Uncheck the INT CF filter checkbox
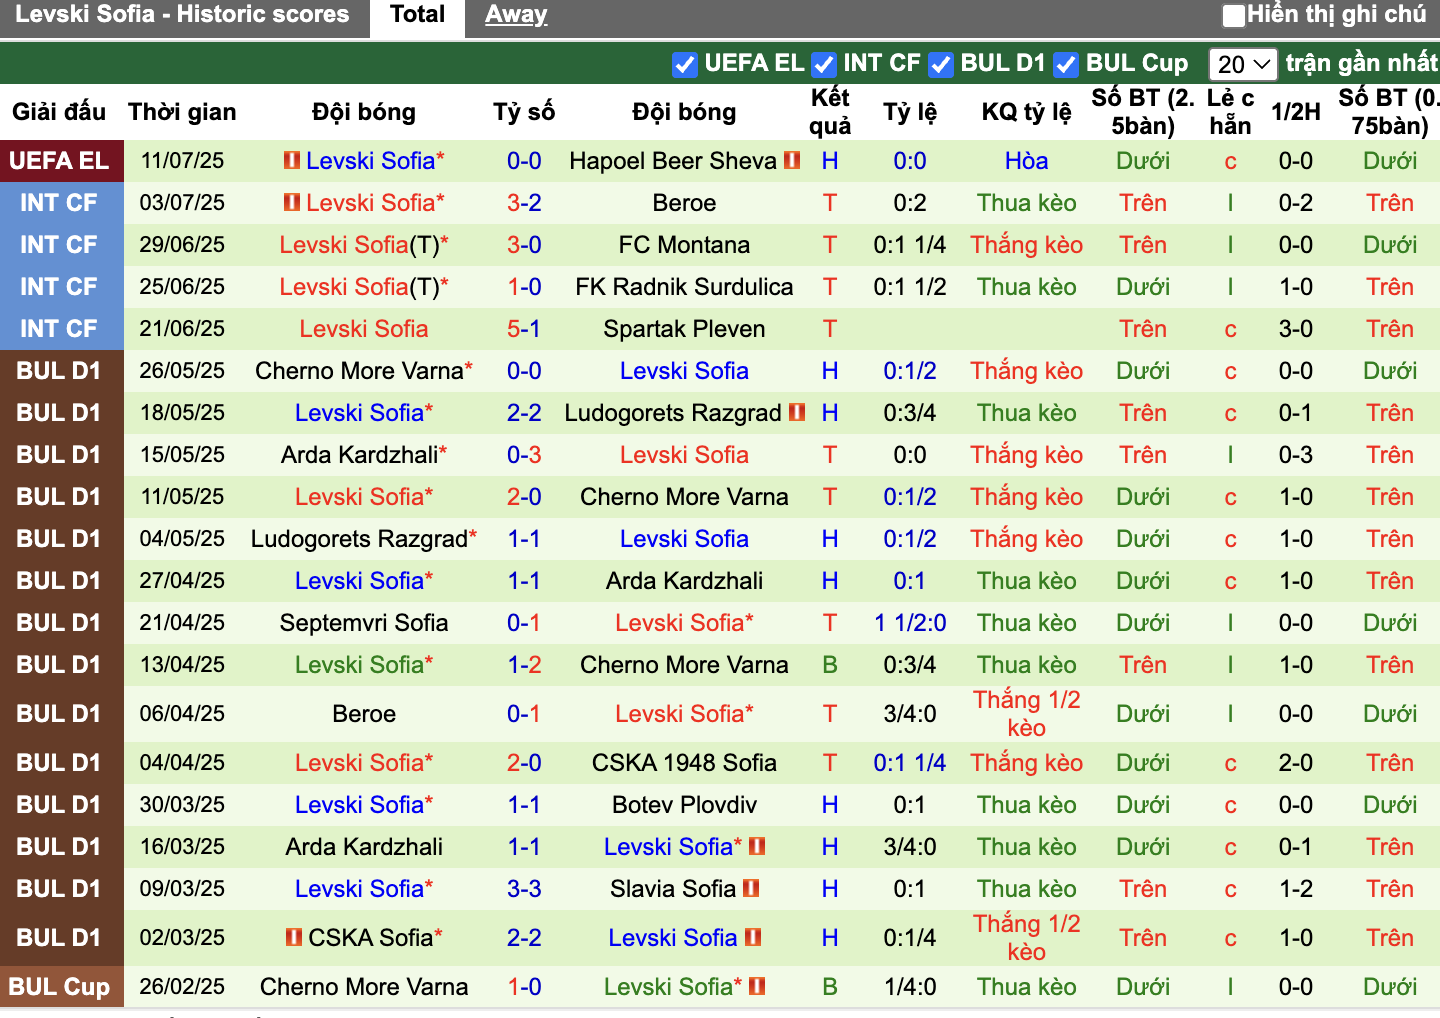The image size is (1440, 1018). [x=823, y=64]
